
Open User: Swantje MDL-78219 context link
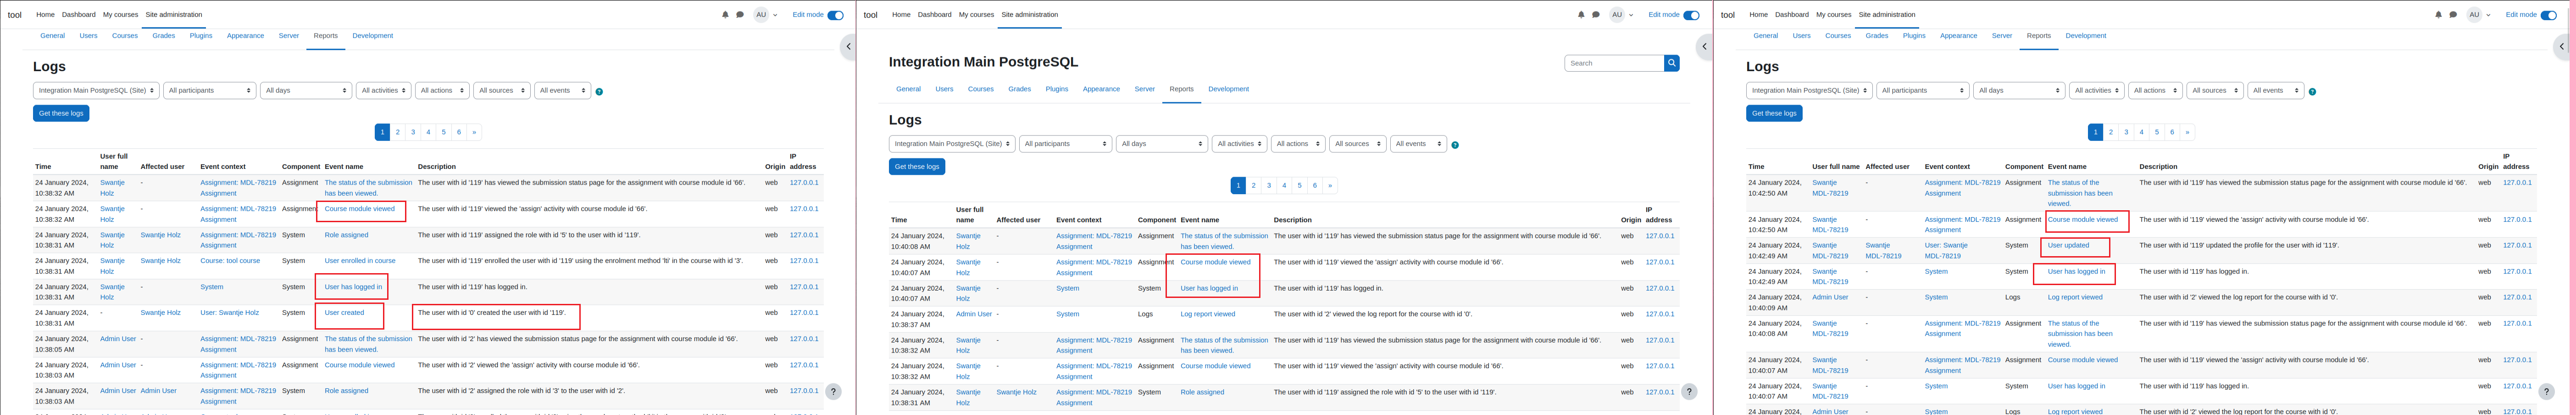point(1946,250)
